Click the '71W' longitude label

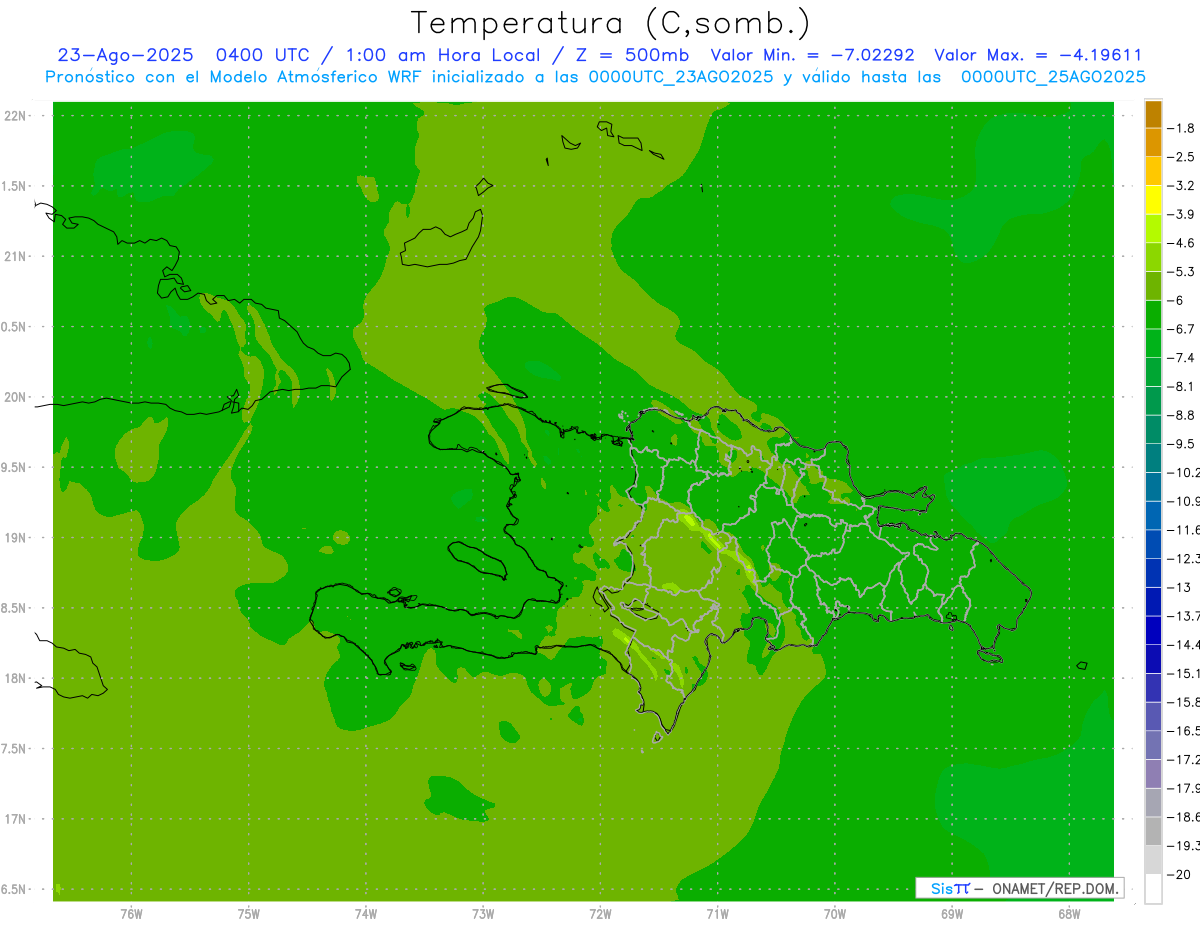[x=717, y=914]
